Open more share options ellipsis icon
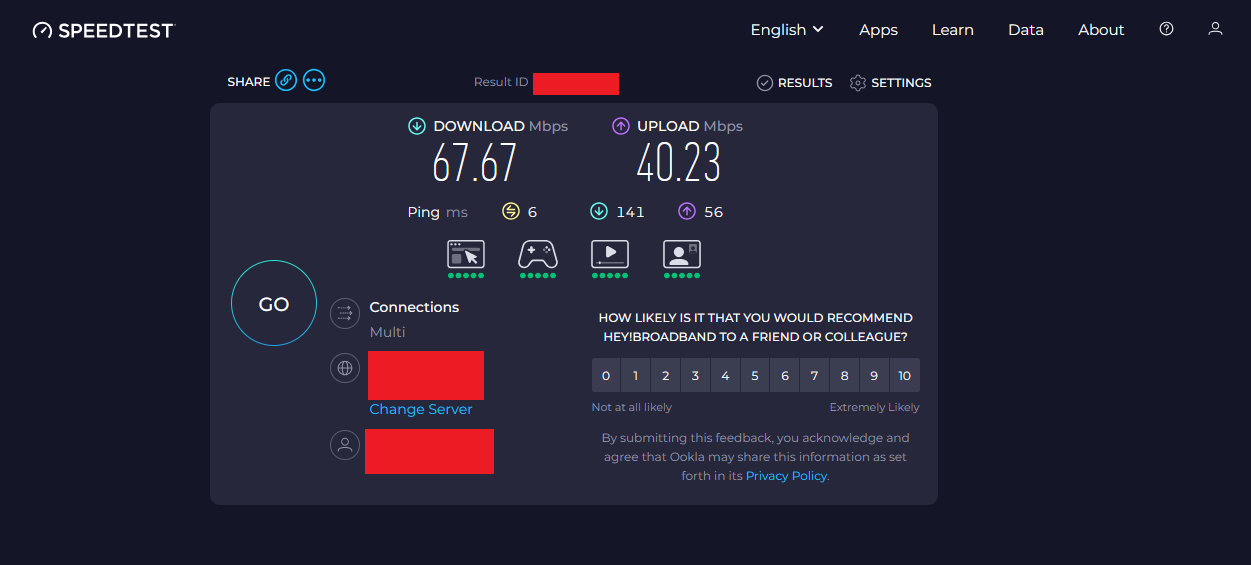The image size is (1251, 565). pos(314,80)
